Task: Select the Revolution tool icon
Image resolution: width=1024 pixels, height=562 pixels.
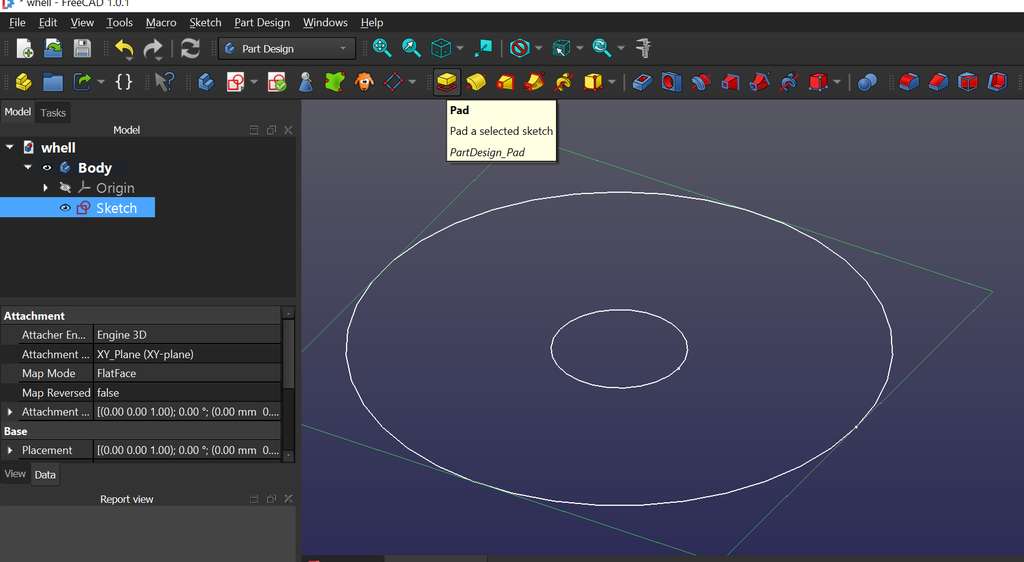Action: [476, 82]
